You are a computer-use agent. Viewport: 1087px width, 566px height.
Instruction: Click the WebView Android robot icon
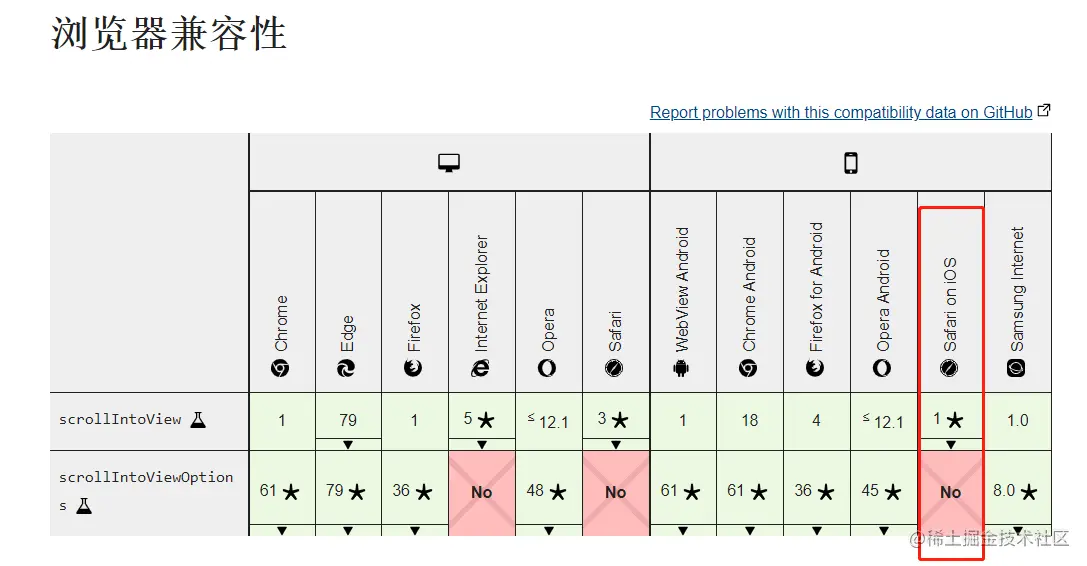(x=683, y=368)
